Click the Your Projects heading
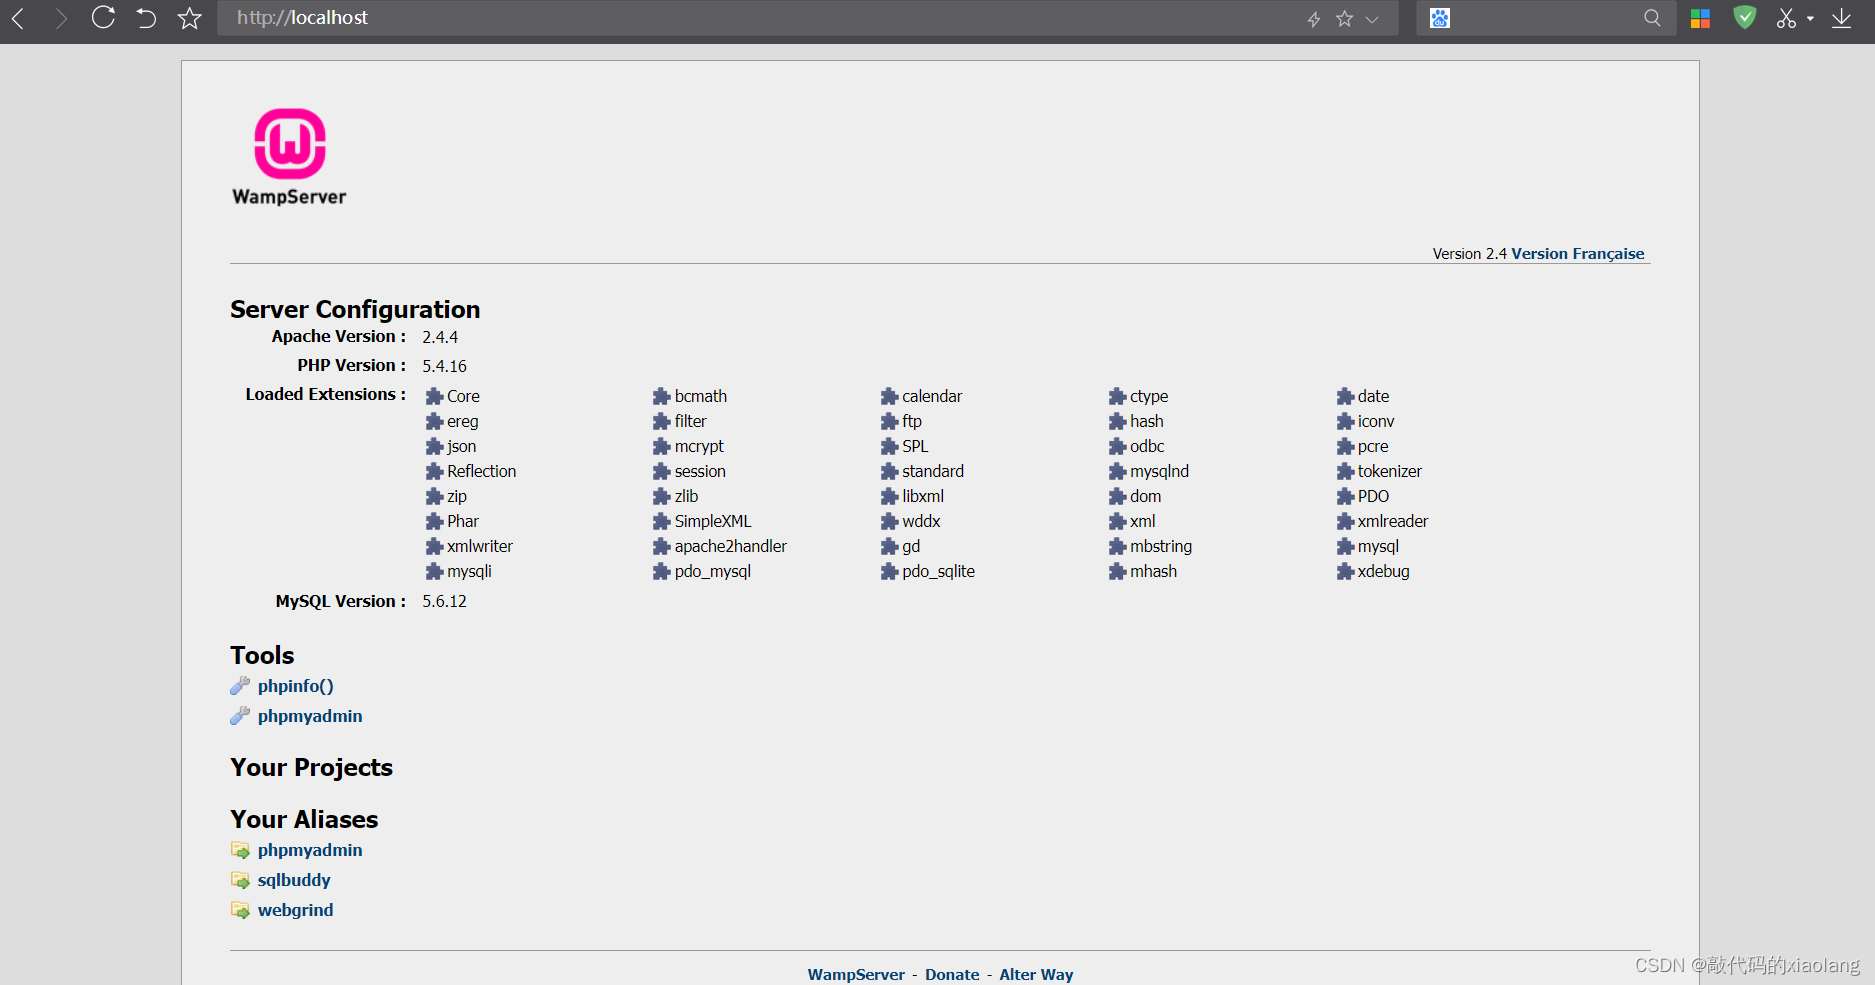The image size is (1875, 985). tap(311, 767)
